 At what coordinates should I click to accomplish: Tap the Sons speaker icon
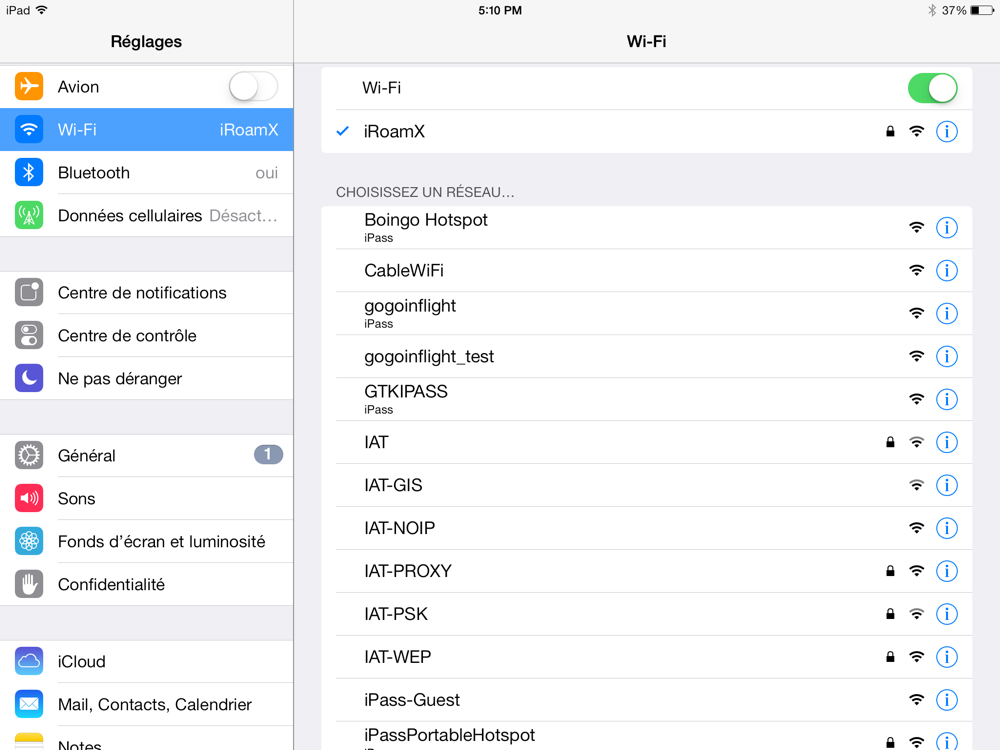29,499
